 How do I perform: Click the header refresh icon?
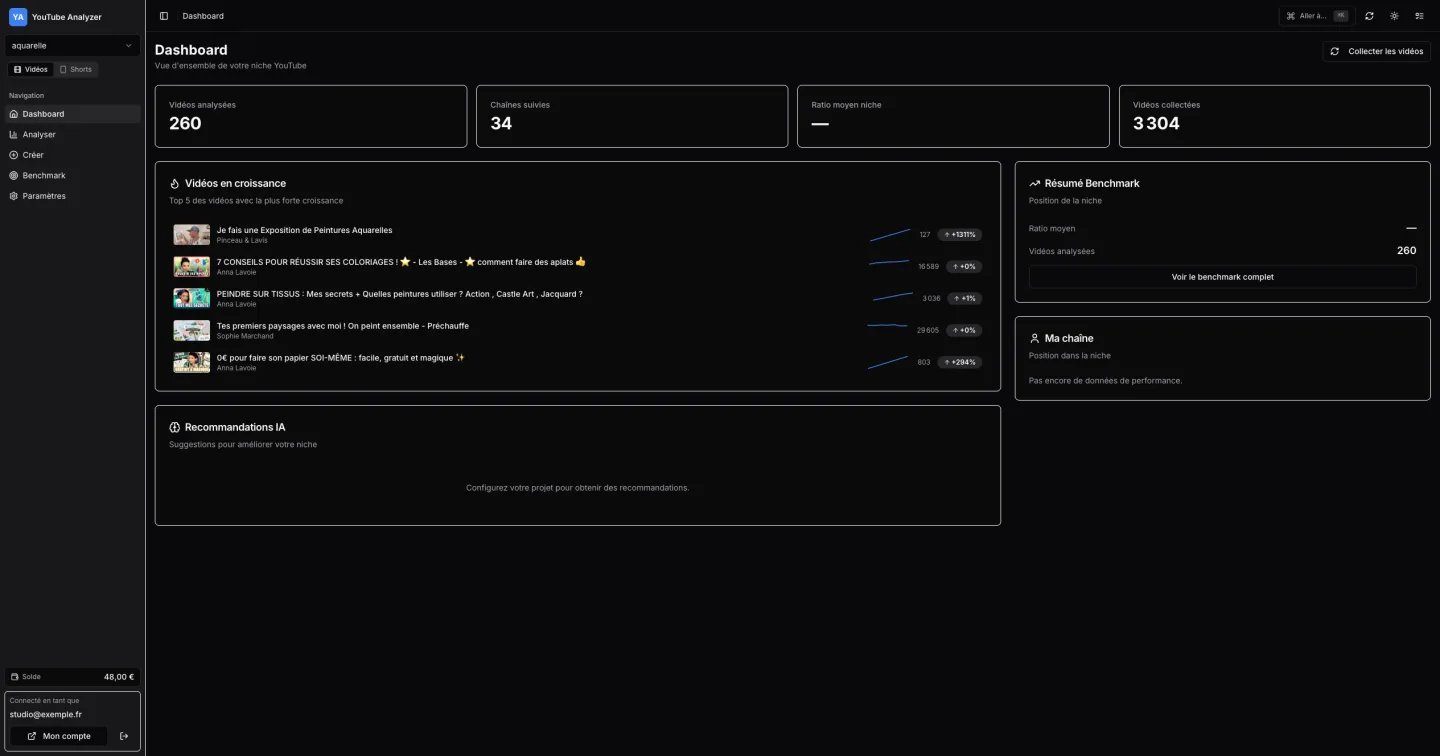1369,16
